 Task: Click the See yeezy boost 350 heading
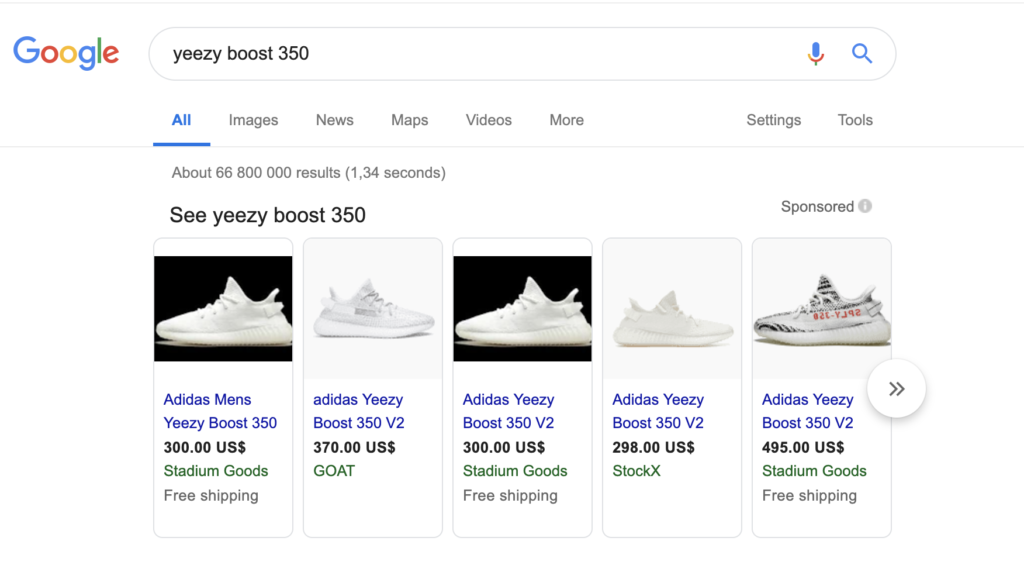pos(267,215)
